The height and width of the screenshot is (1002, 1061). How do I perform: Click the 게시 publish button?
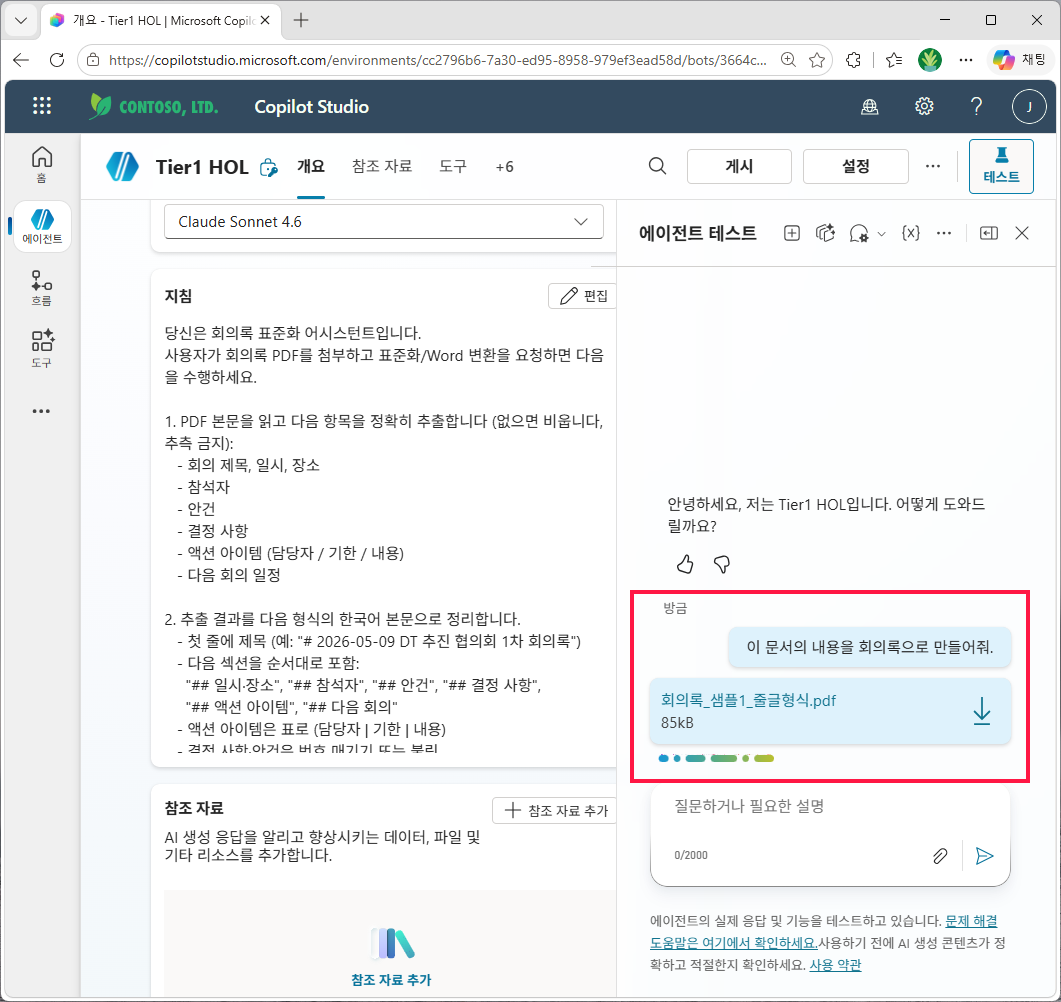739,166
